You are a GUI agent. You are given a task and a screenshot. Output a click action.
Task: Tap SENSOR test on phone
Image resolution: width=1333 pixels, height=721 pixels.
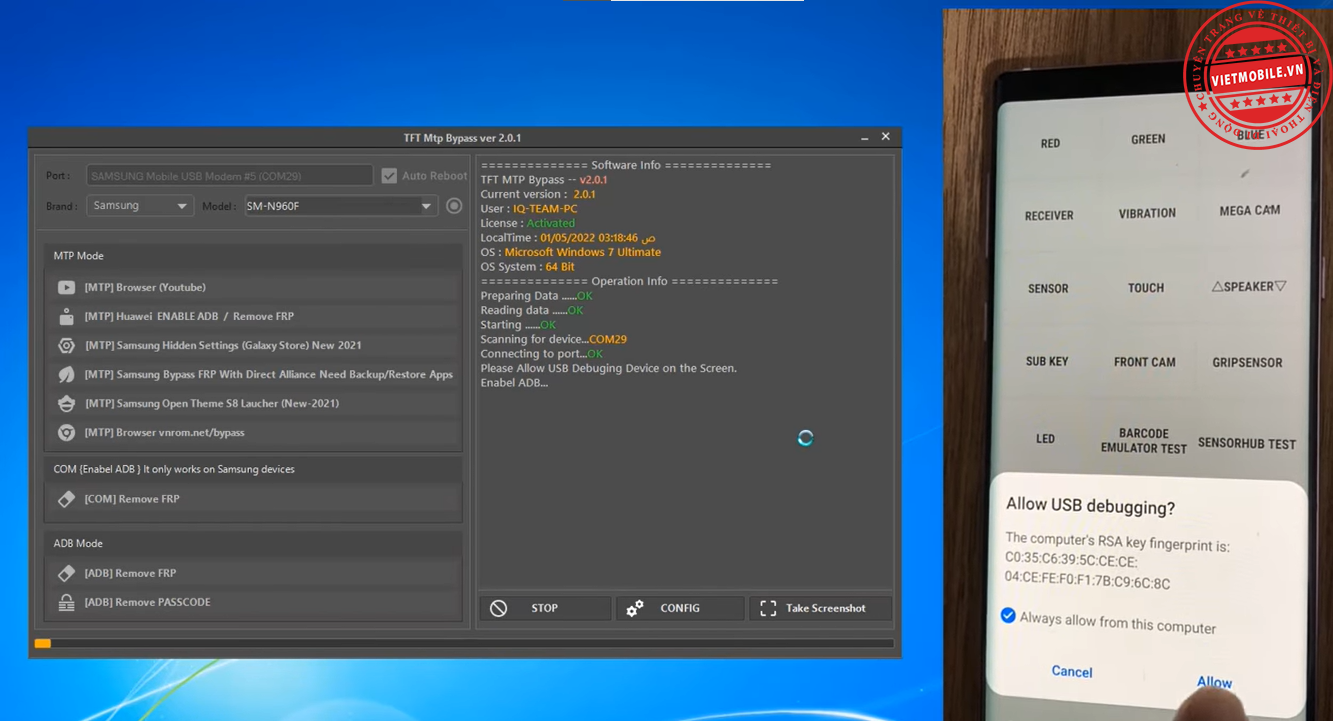[1048, 289]
